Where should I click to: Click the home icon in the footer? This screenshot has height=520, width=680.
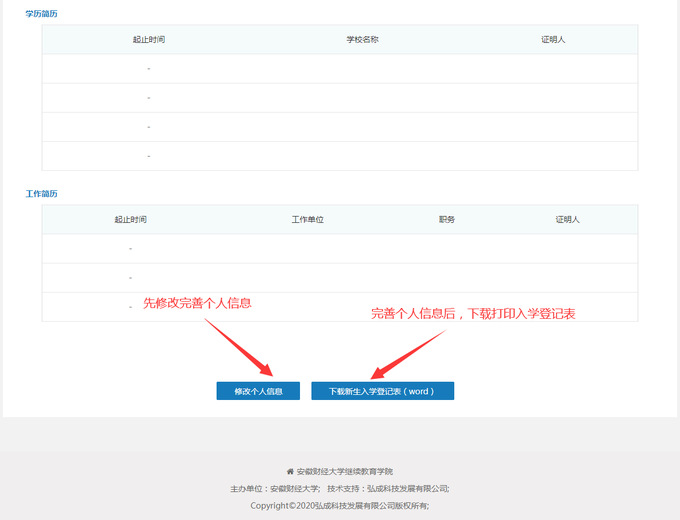(x=290, y=471)
